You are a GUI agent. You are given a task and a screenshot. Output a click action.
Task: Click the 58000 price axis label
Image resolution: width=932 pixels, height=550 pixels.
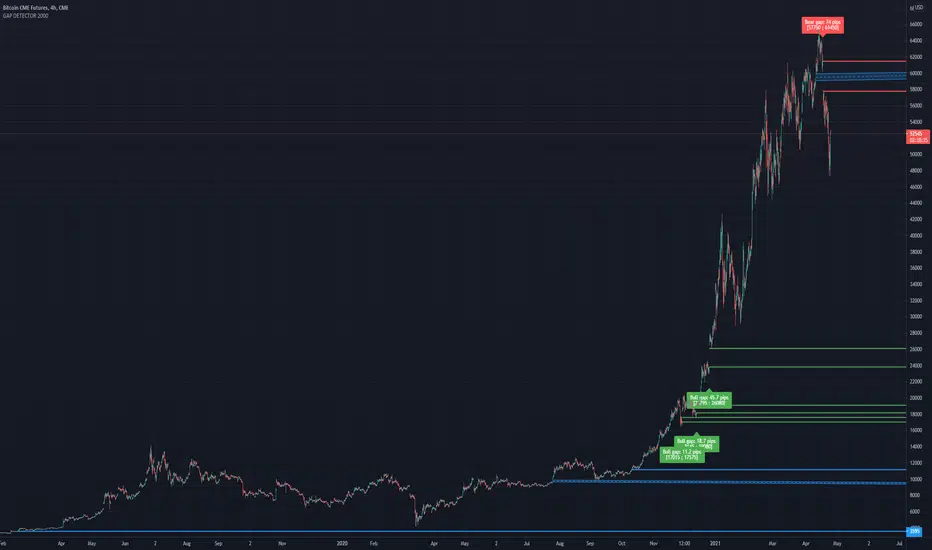tap(915, 89)
